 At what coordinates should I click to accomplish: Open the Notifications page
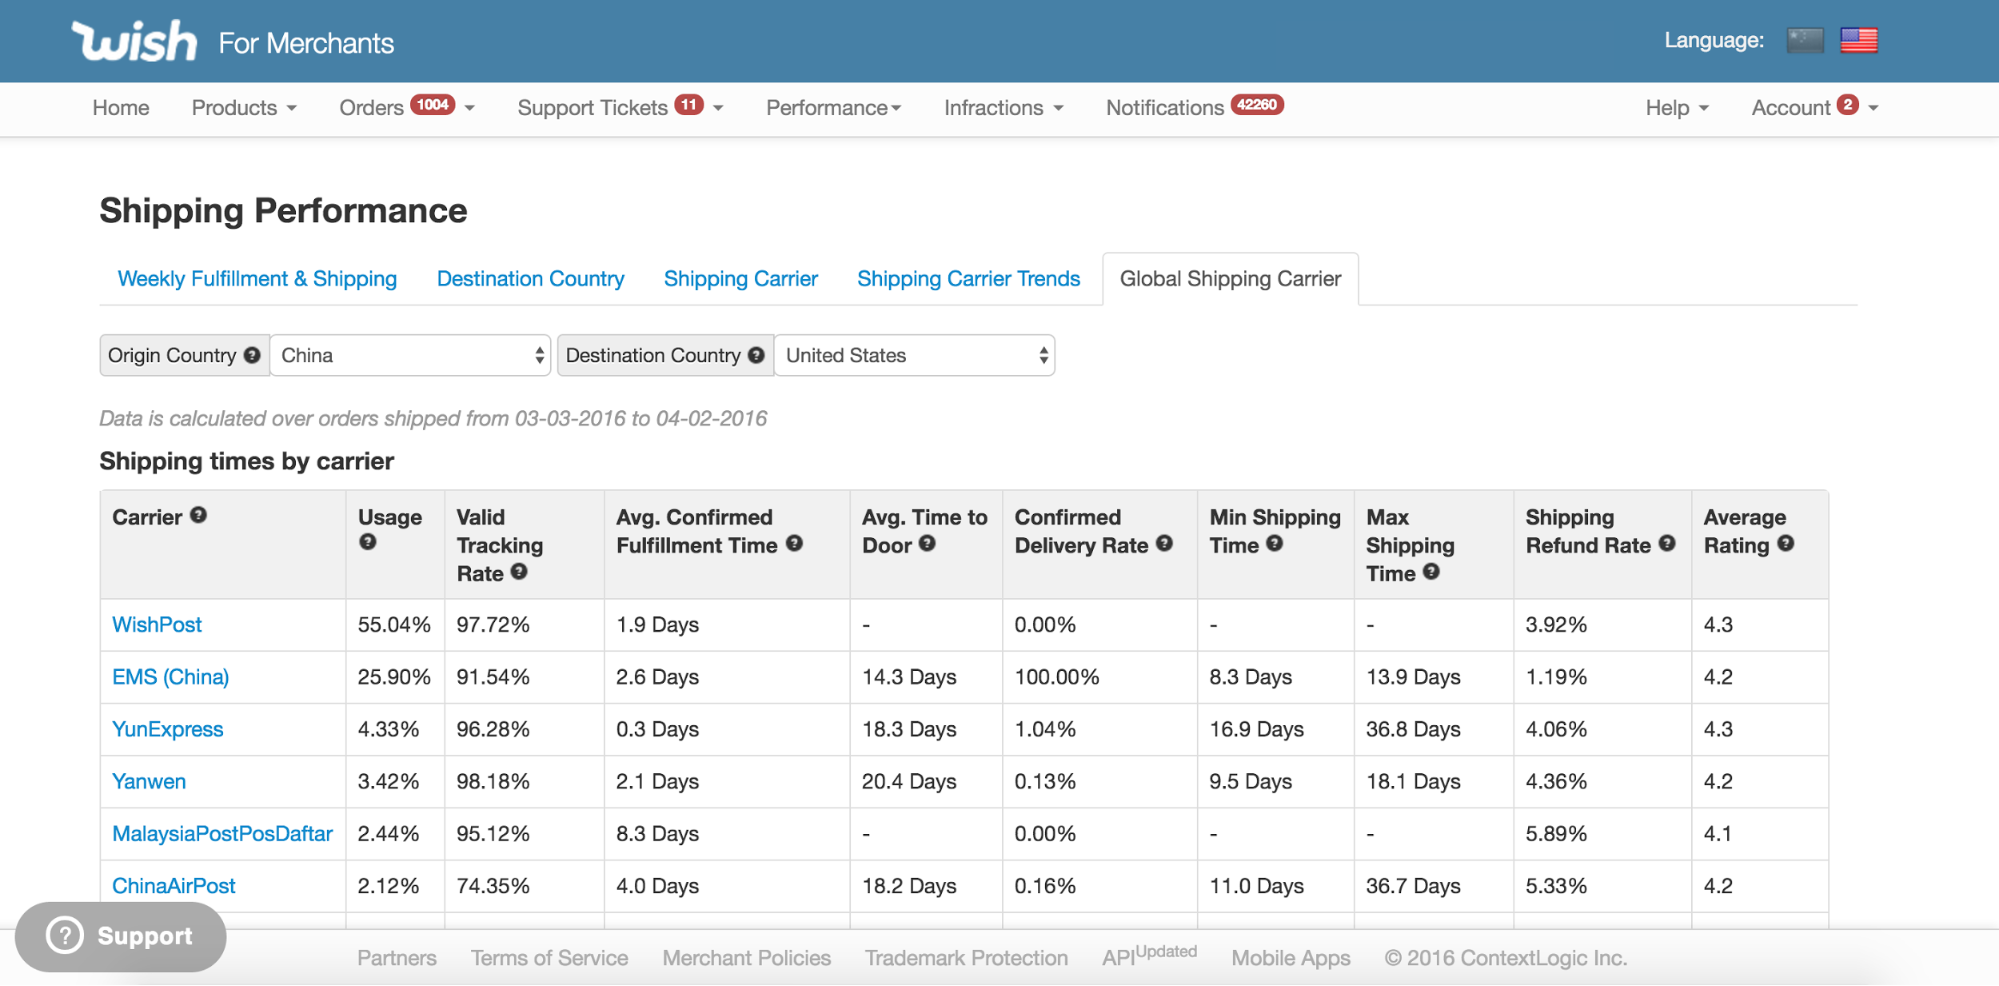tap(1165, 107)
